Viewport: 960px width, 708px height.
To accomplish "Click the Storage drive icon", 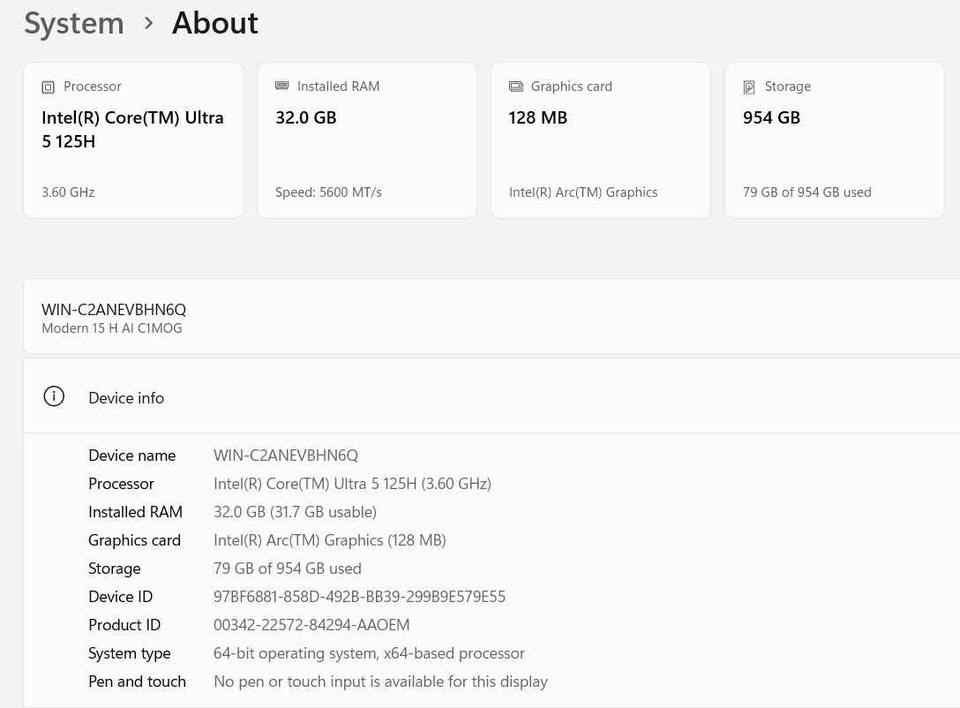I will click(x=749, y=87).
